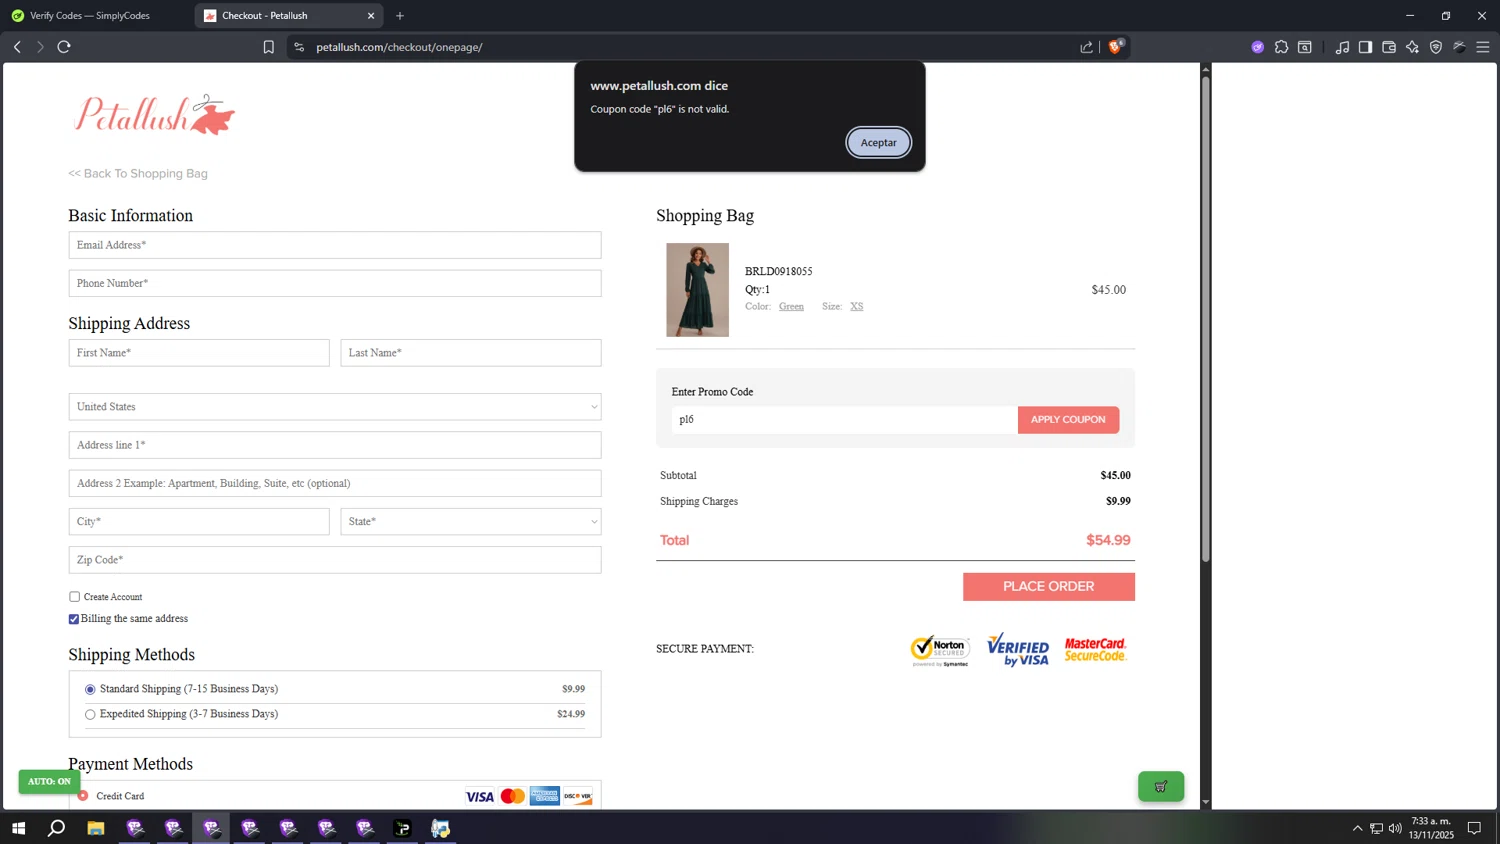Focus the First Name field

click(x=199, y=353)
